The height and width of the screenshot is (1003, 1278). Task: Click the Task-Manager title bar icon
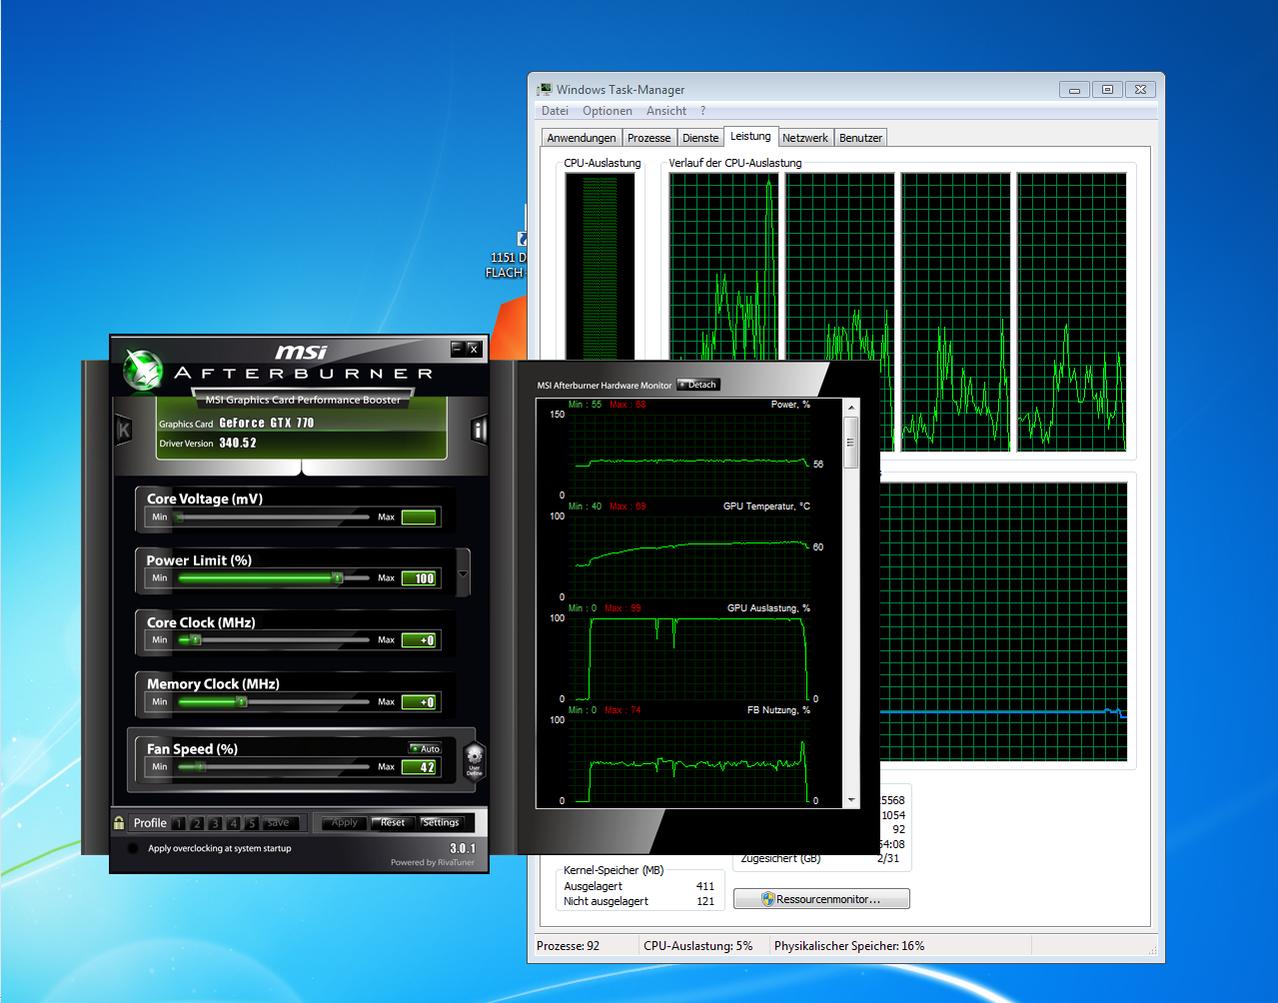pos(545,90)
